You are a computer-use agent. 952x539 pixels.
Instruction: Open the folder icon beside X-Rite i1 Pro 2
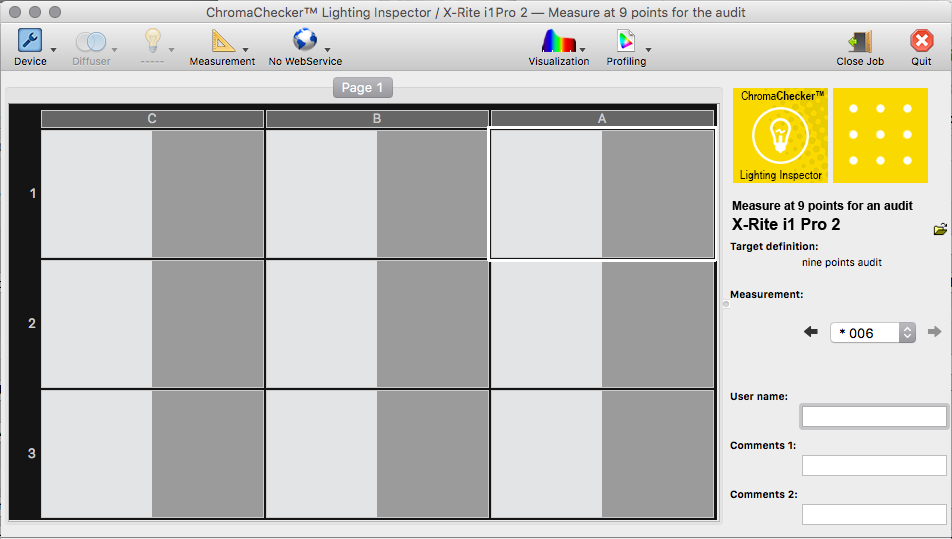pyautogui.click(x=940, y=229)
